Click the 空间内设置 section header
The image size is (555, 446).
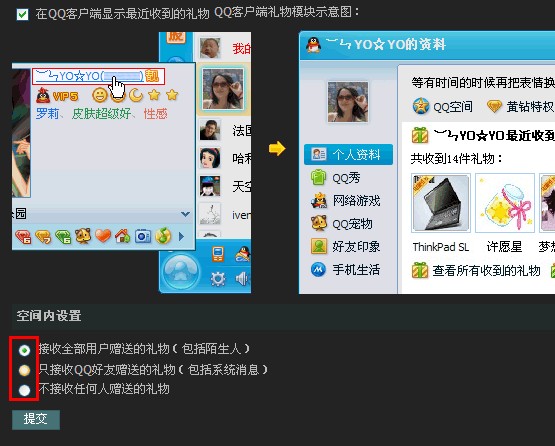point(49,316)
